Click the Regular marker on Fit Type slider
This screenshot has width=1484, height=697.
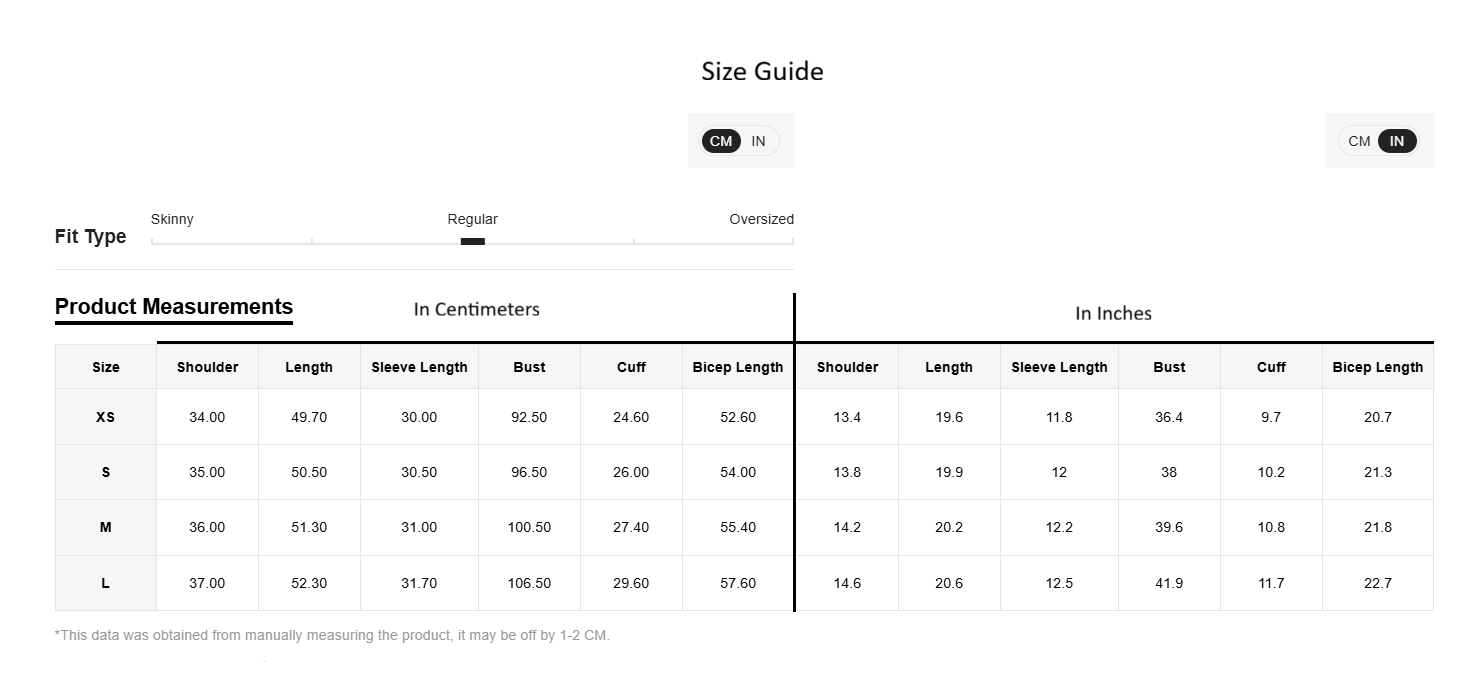tap(472, 241)
